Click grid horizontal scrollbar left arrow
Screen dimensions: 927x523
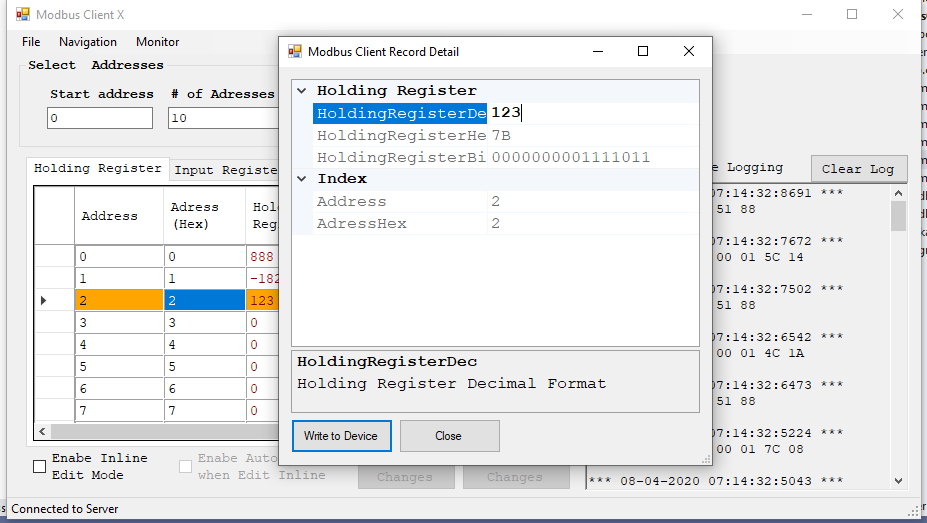tap(42, 431)
